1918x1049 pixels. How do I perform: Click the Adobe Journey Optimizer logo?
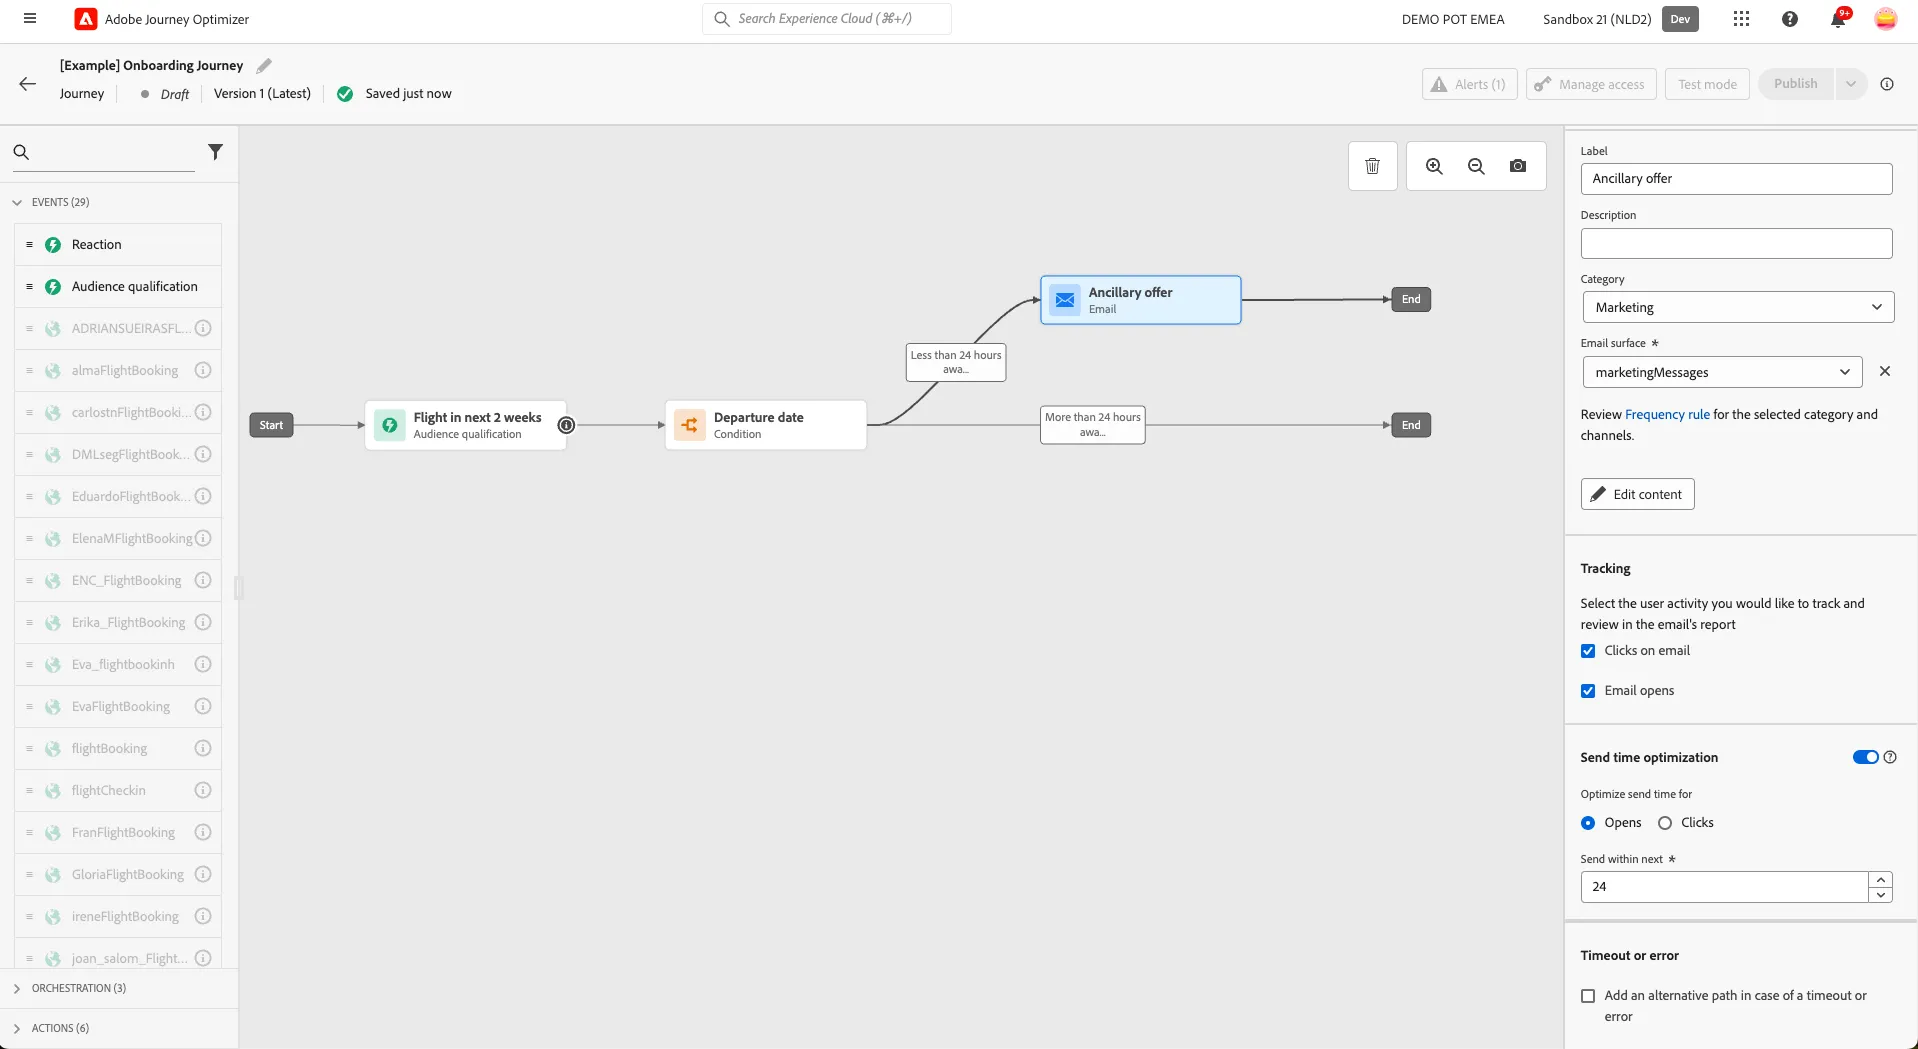click(x=86, y=19)
